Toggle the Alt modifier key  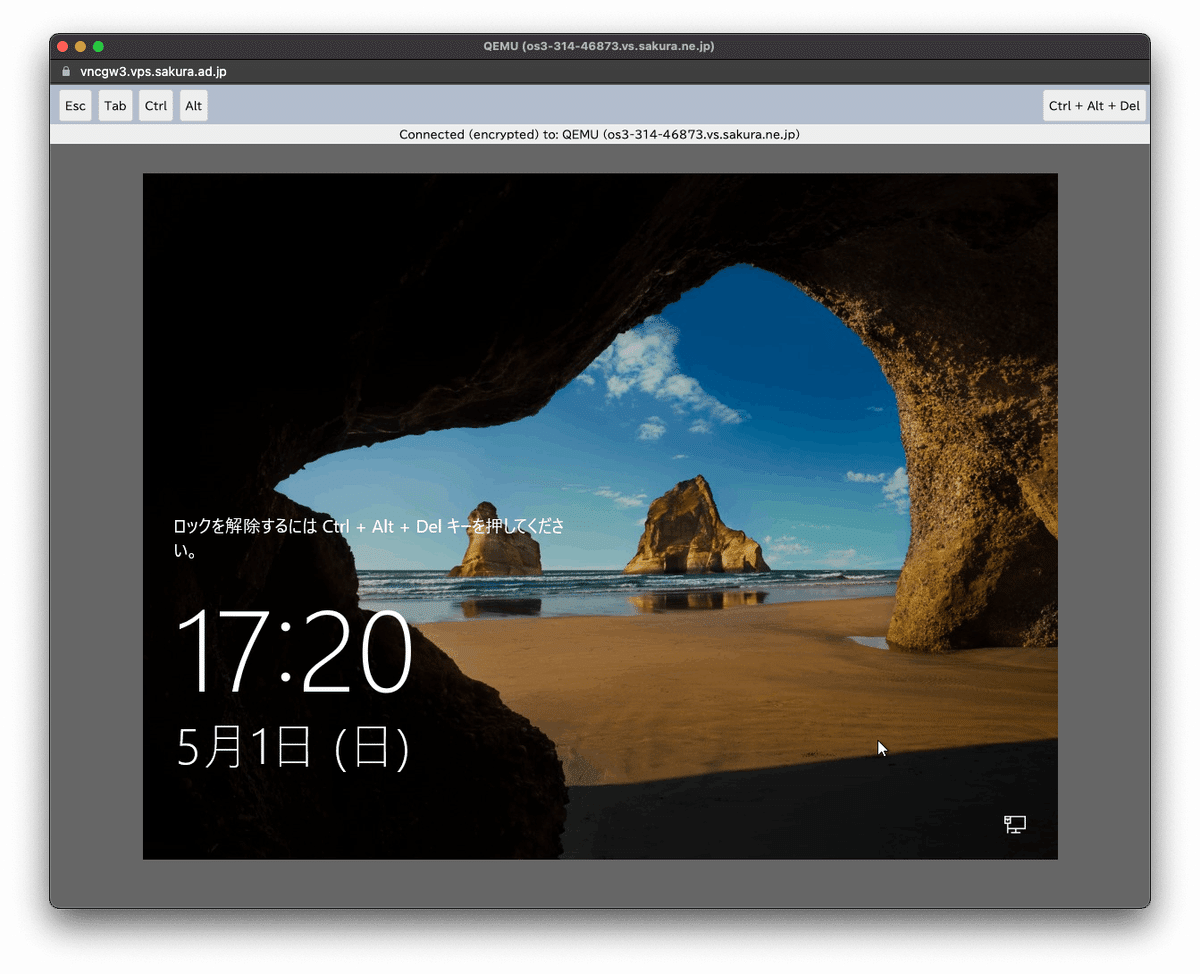coord(192,105)
